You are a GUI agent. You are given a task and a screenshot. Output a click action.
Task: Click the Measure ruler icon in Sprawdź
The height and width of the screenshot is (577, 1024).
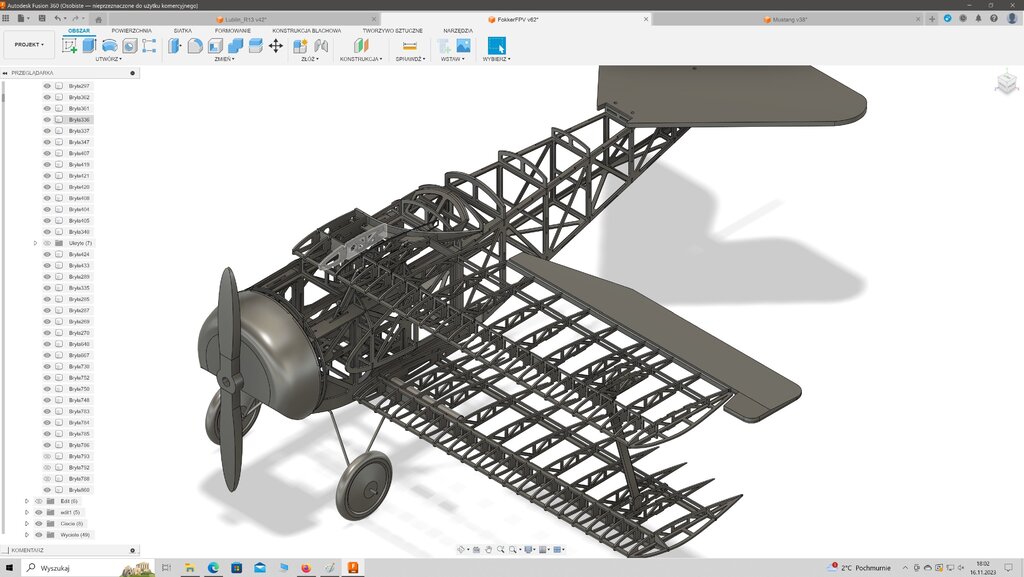click(409, 45)
